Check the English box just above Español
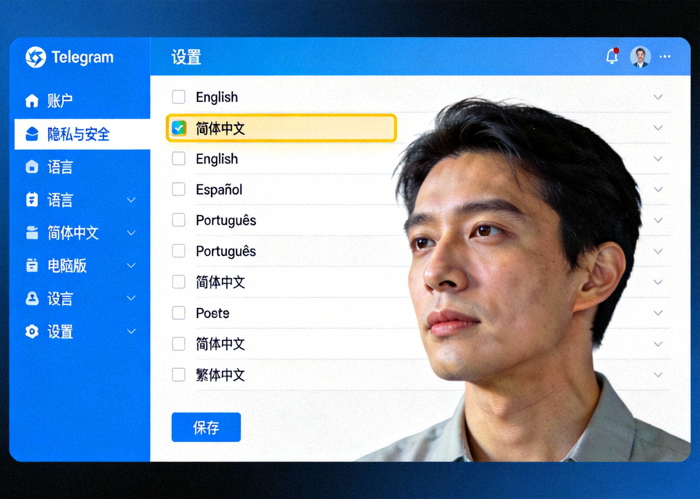 point(179,158)
